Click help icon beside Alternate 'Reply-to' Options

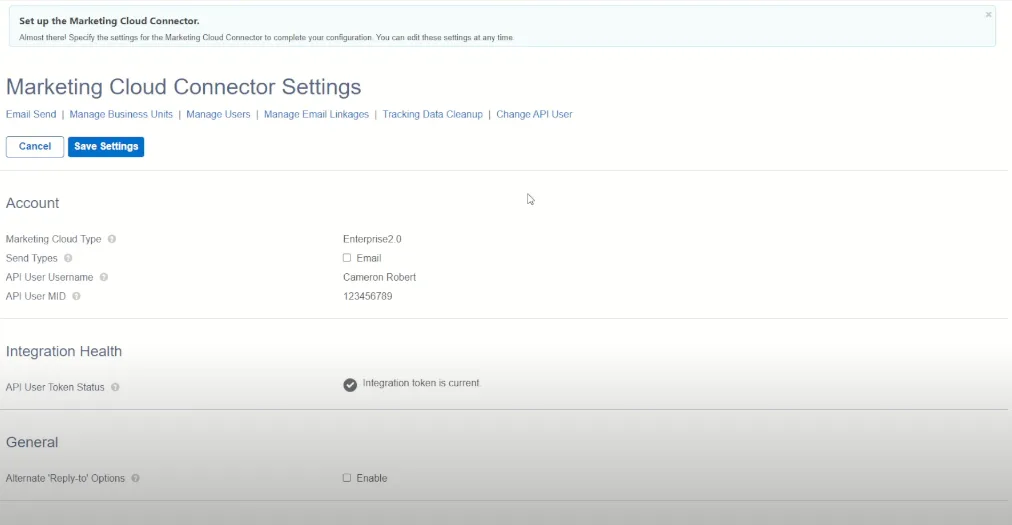coord(135,478)
